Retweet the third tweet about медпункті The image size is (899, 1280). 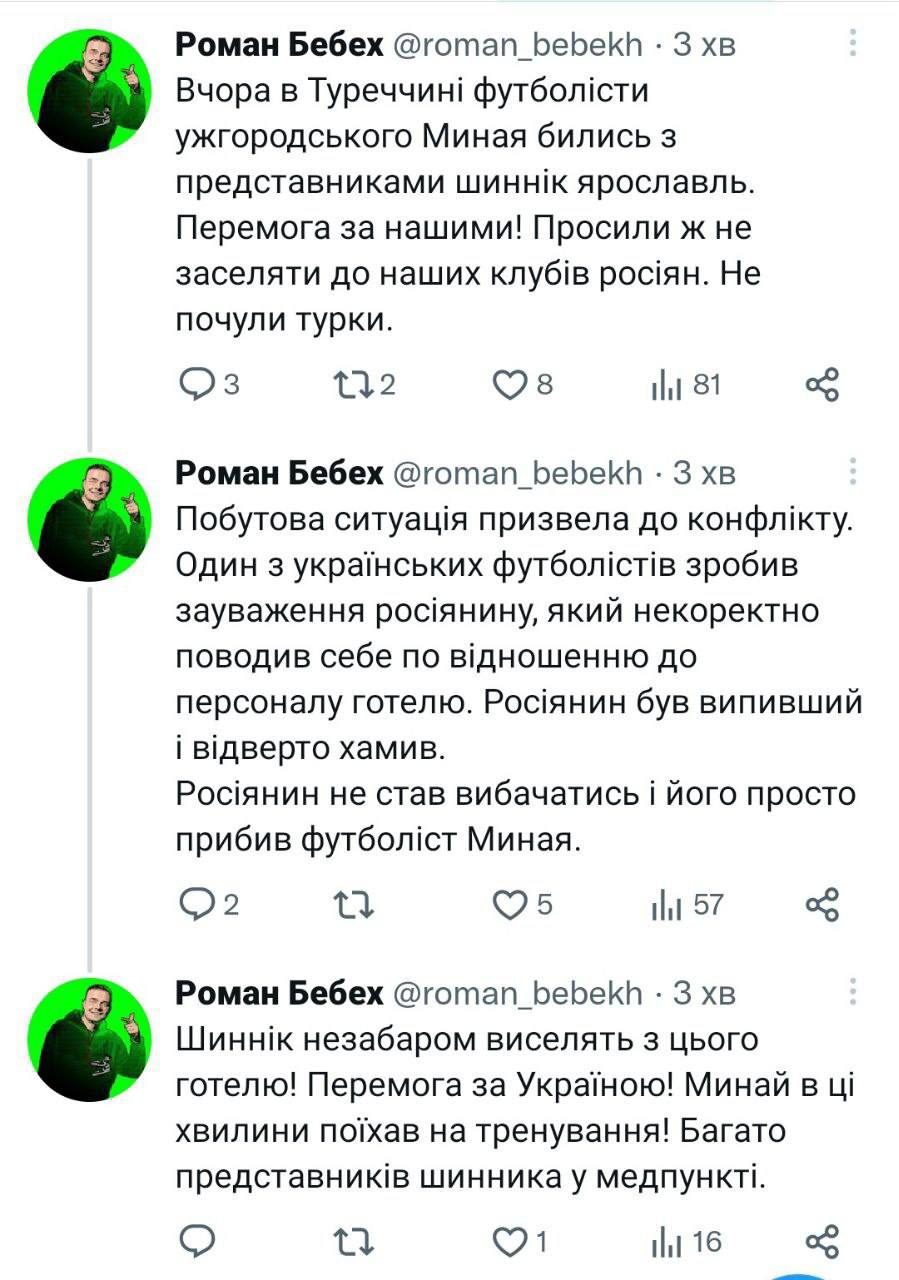coord(353,1242)
